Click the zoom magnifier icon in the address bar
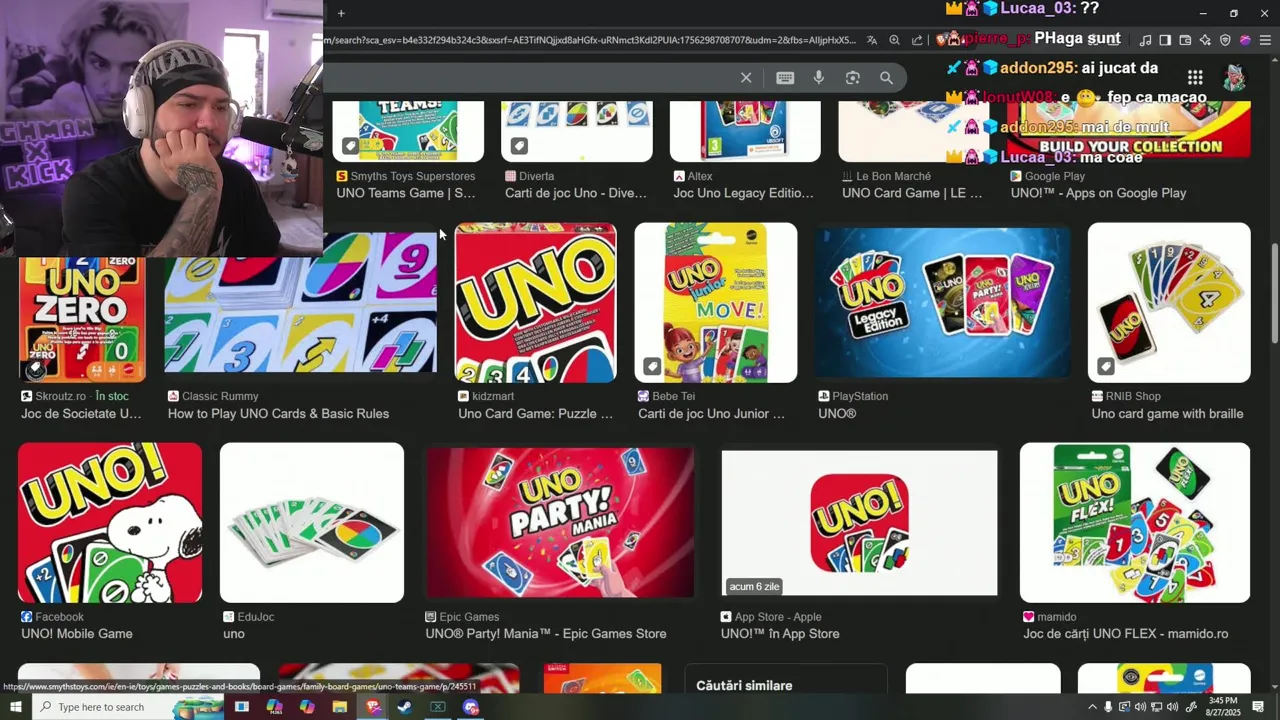Image resolution: width=1280 pixels, height=720 pixels. 895,40
